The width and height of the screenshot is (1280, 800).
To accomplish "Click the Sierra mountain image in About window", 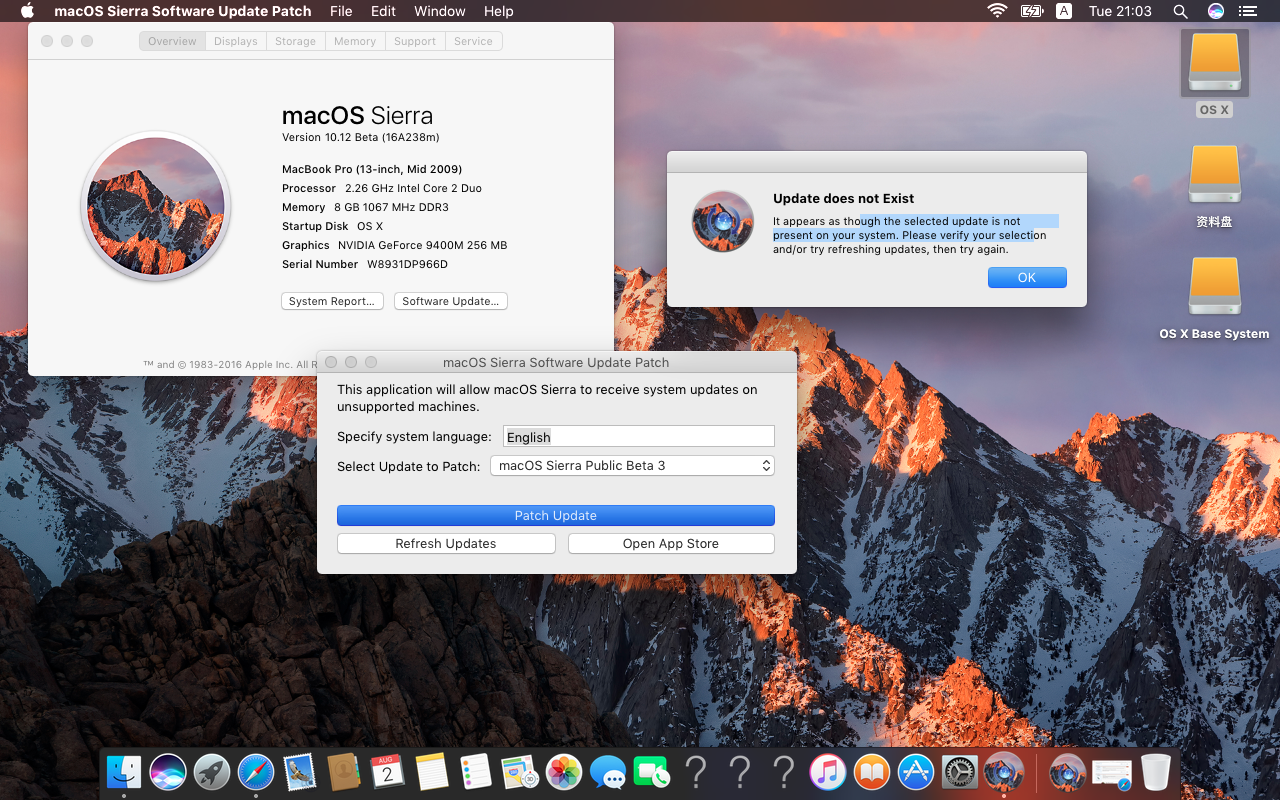I will pos(156,207).
